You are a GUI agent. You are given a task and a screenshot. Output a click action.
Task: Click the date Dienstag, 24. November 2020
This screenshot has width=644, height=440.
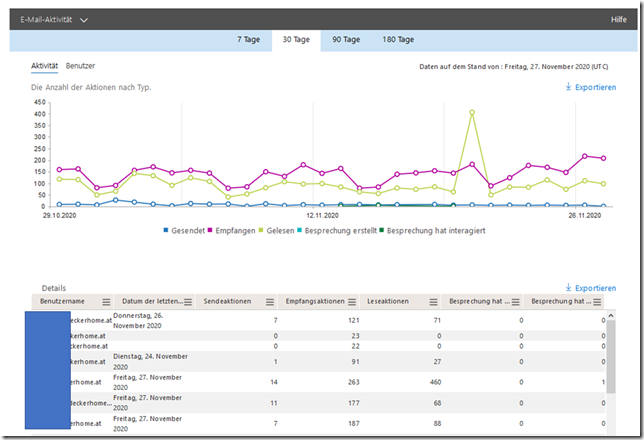pyautogui.click(x=150, y=362)
